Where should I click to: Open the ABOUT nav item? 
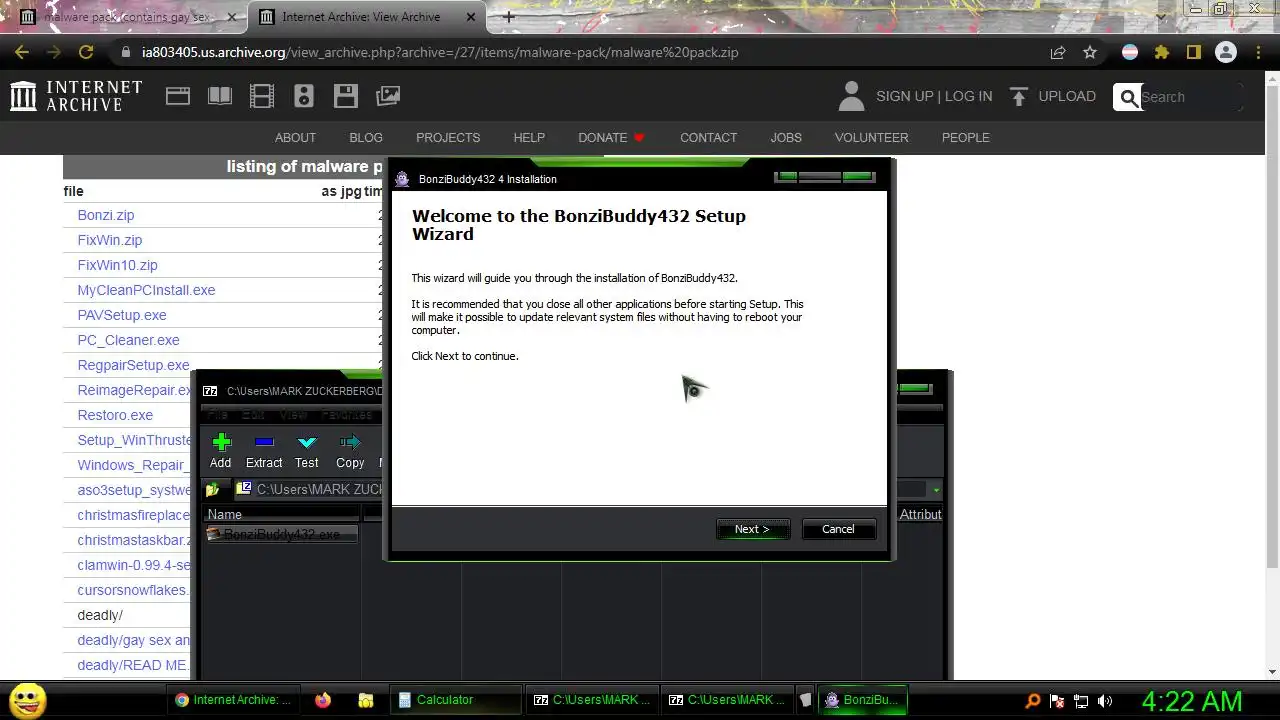[295, 138]
